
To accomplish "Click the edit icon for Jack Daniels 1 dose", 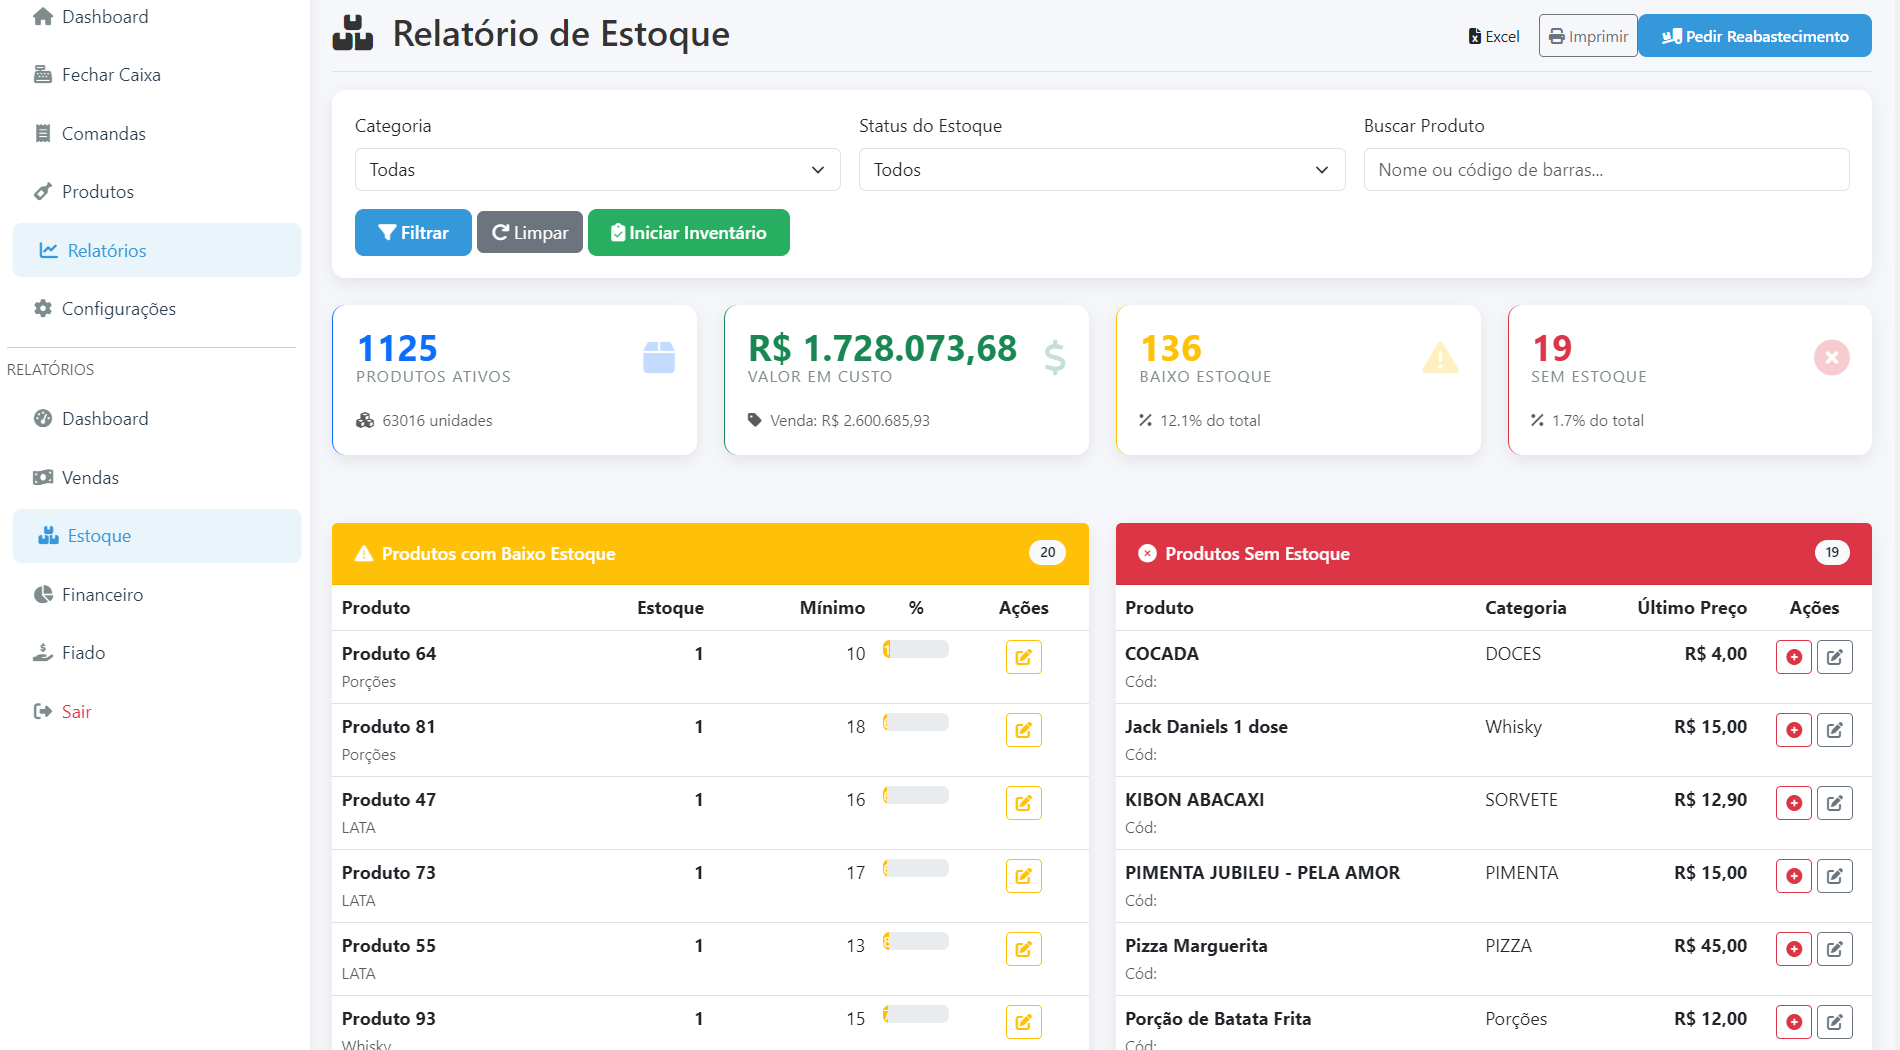I will (1834, 730).
